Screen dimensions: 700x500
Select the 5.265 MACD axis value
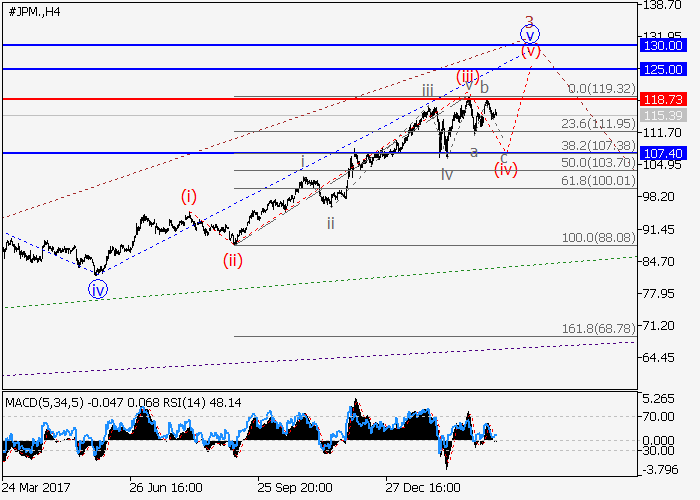pyautogui.click(x=658, y=399)
